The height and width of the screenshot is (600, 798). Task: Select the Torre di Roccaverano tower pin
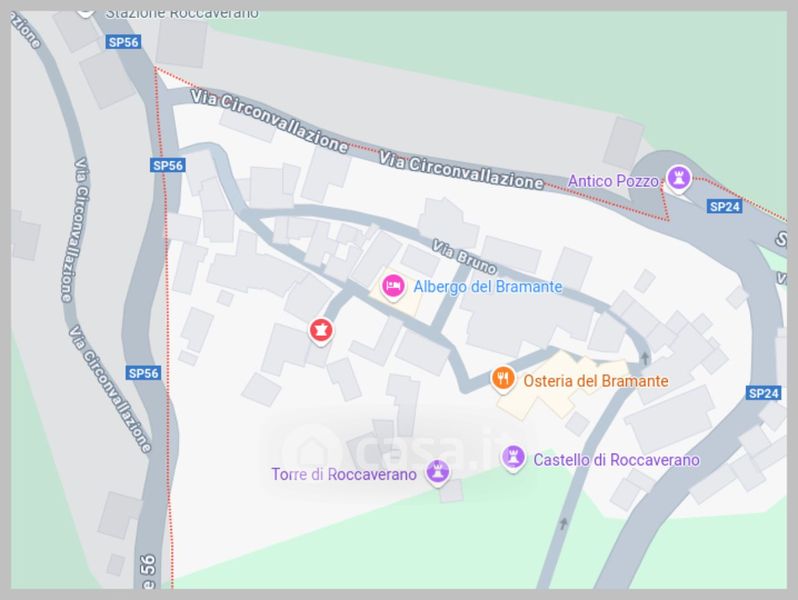(438, 472)
